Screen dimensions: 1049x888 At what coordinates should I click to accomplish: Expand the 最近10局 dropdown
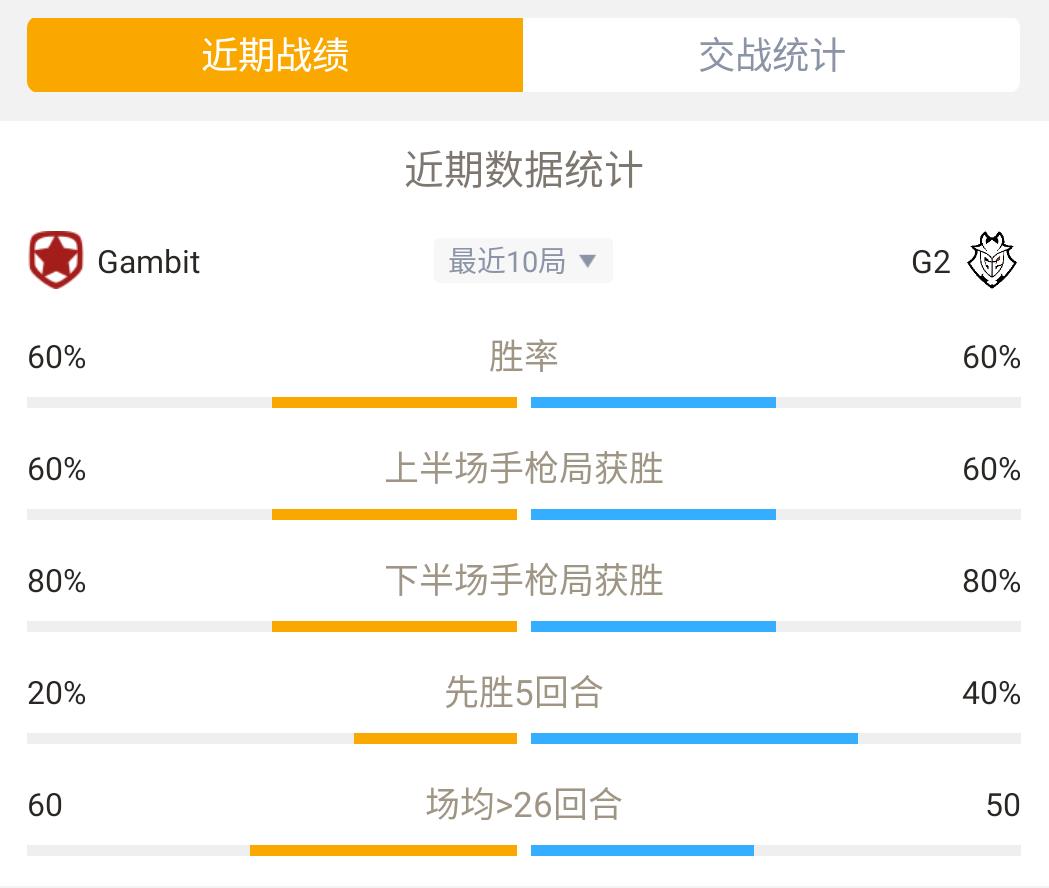click(523, 260)
